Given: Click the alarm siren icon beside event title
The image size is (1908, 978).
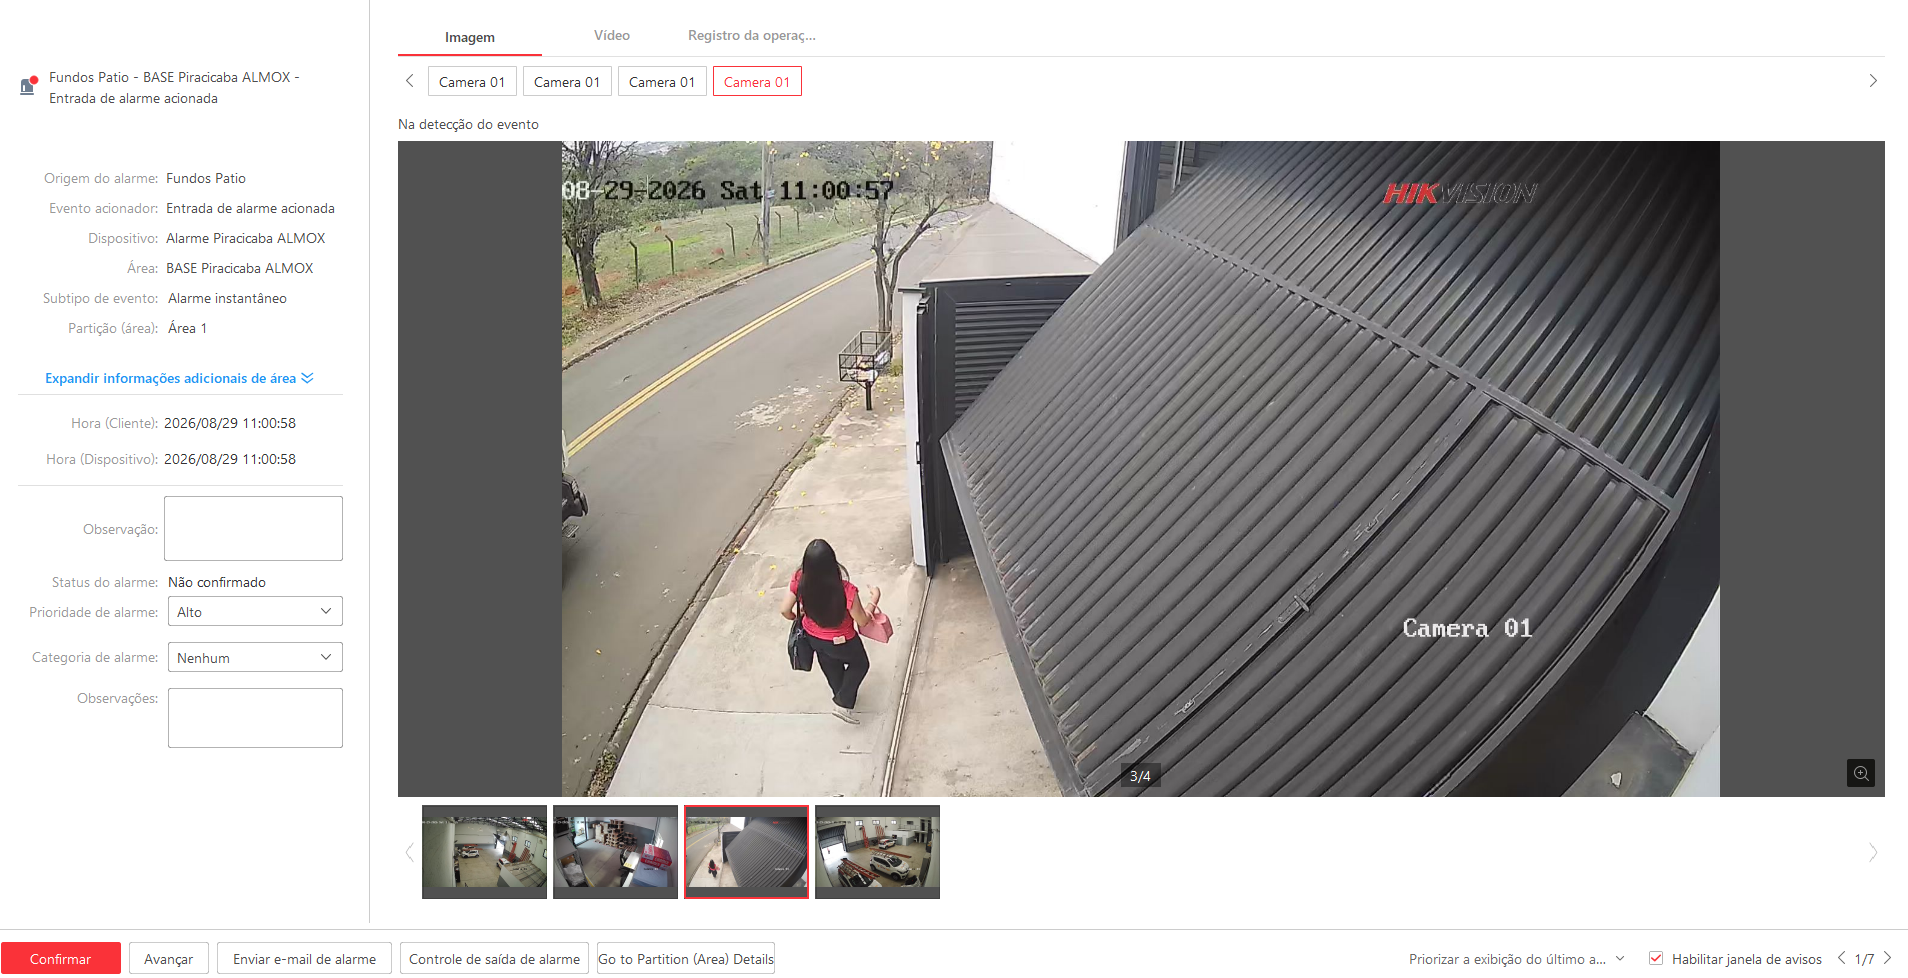Looking at the screenshot, I should 29,85.
